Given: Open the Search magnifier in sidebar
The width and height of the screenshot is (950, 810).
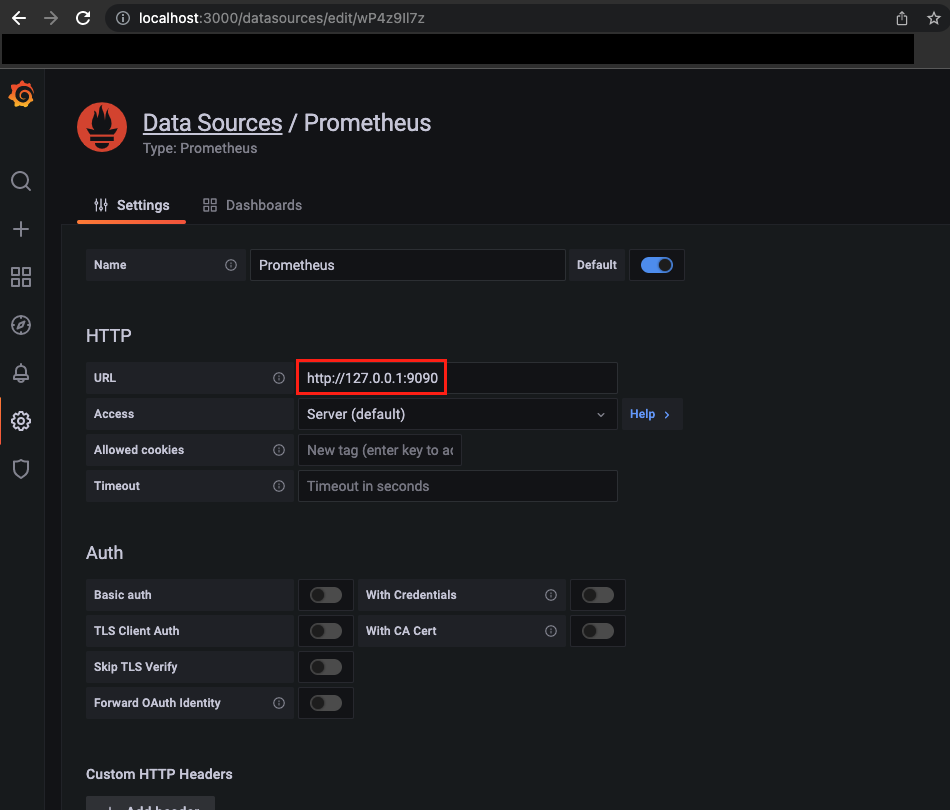Looking at the screenshot, I should (21, 181).
